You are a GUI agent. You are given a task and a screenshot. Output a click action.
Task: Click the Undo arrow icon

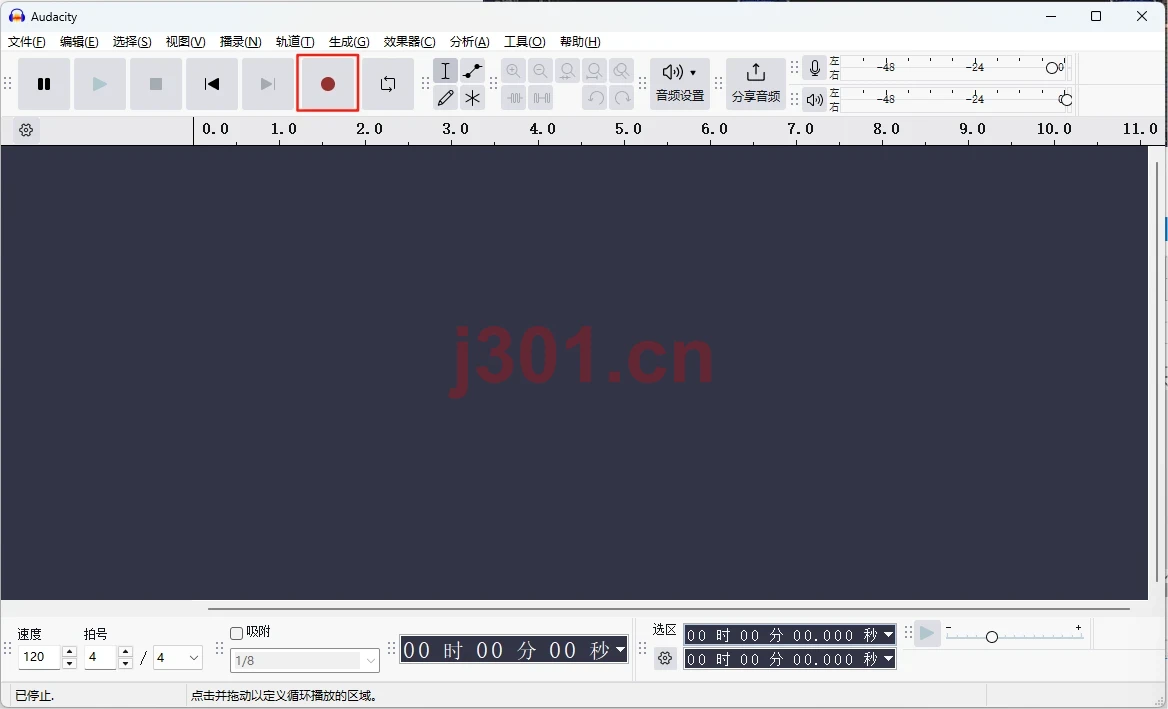594,98
